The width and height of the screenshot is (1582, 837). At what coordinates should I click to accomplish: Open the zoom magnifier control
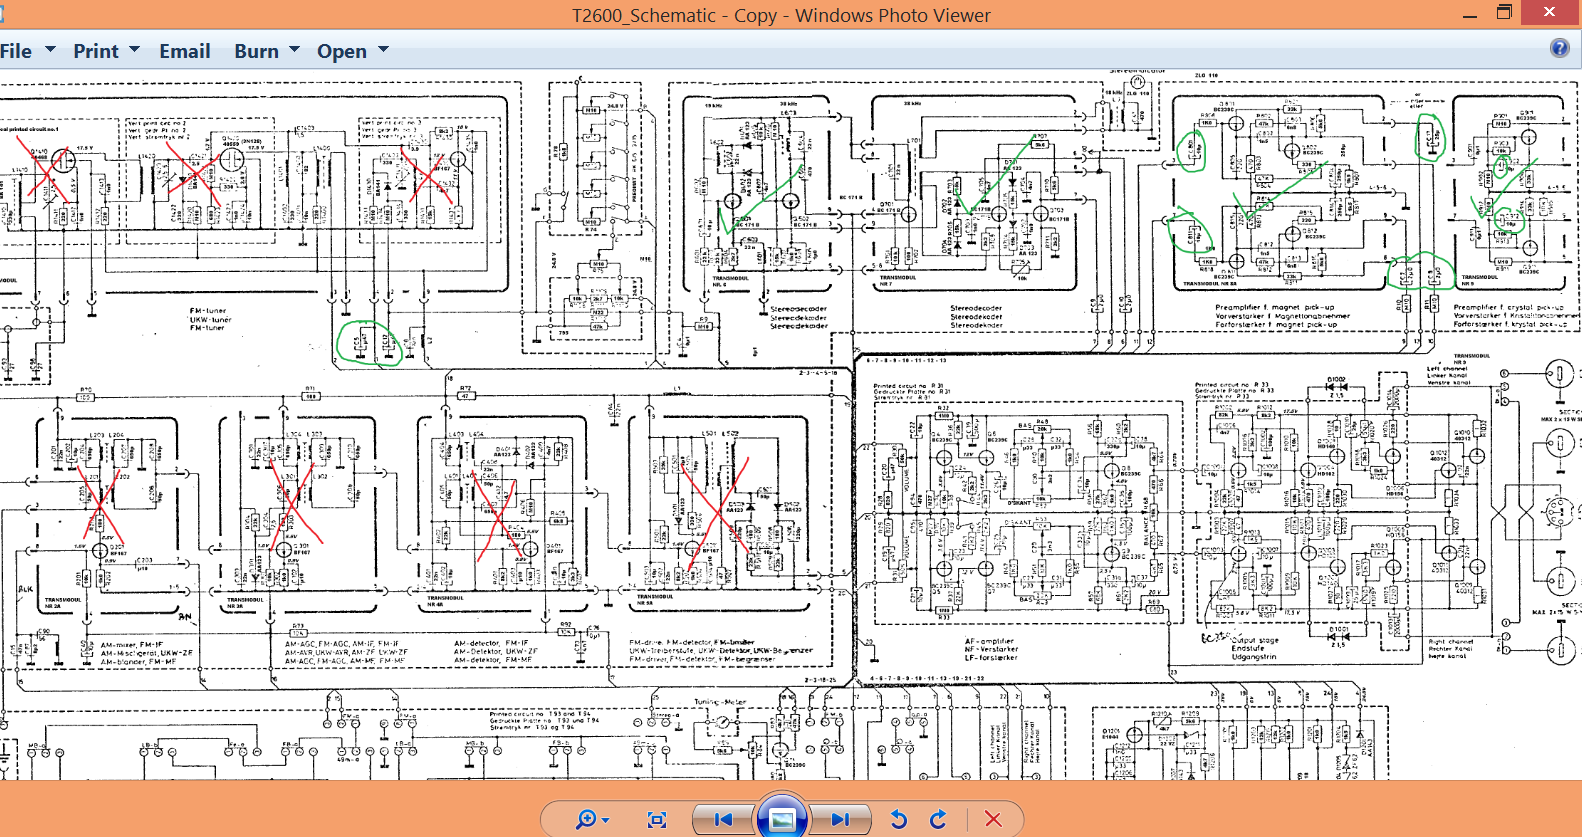click(x=592, y=820)
